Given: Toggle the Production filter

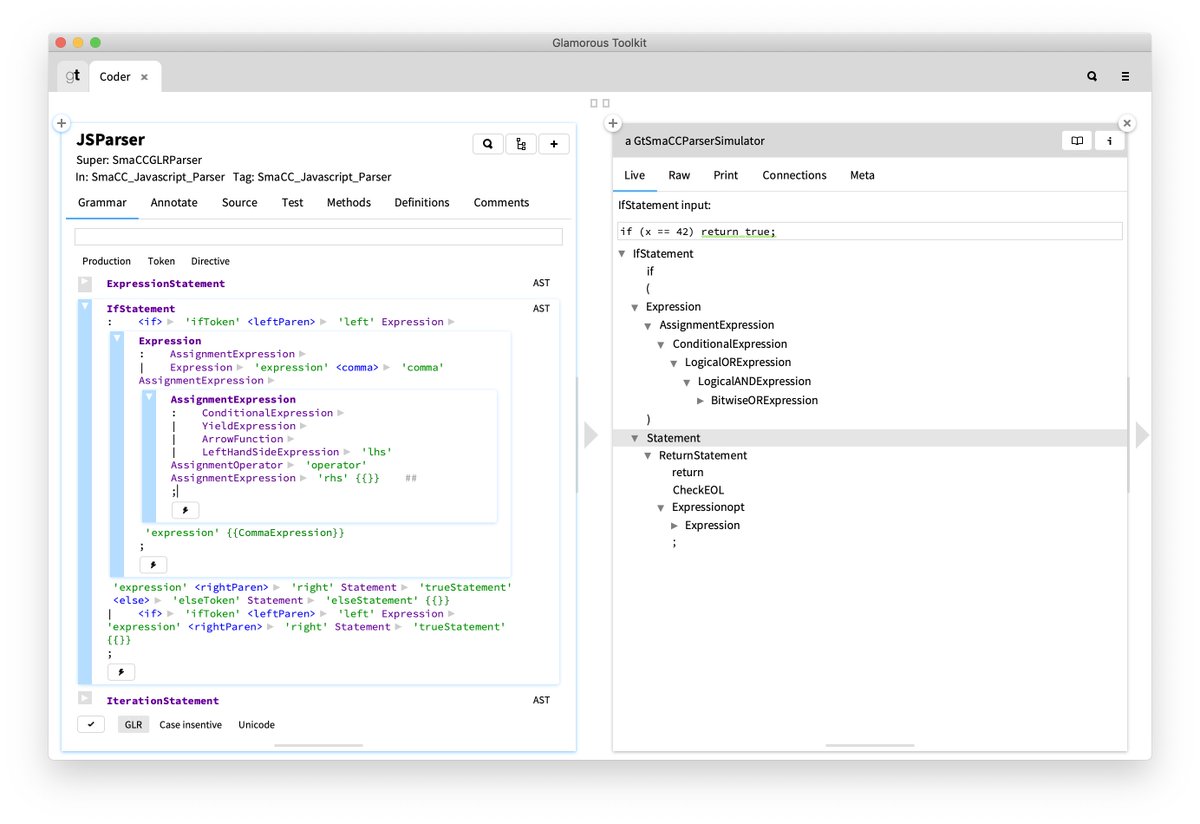Looking at the screenshot, I should [x=106, y=261].
